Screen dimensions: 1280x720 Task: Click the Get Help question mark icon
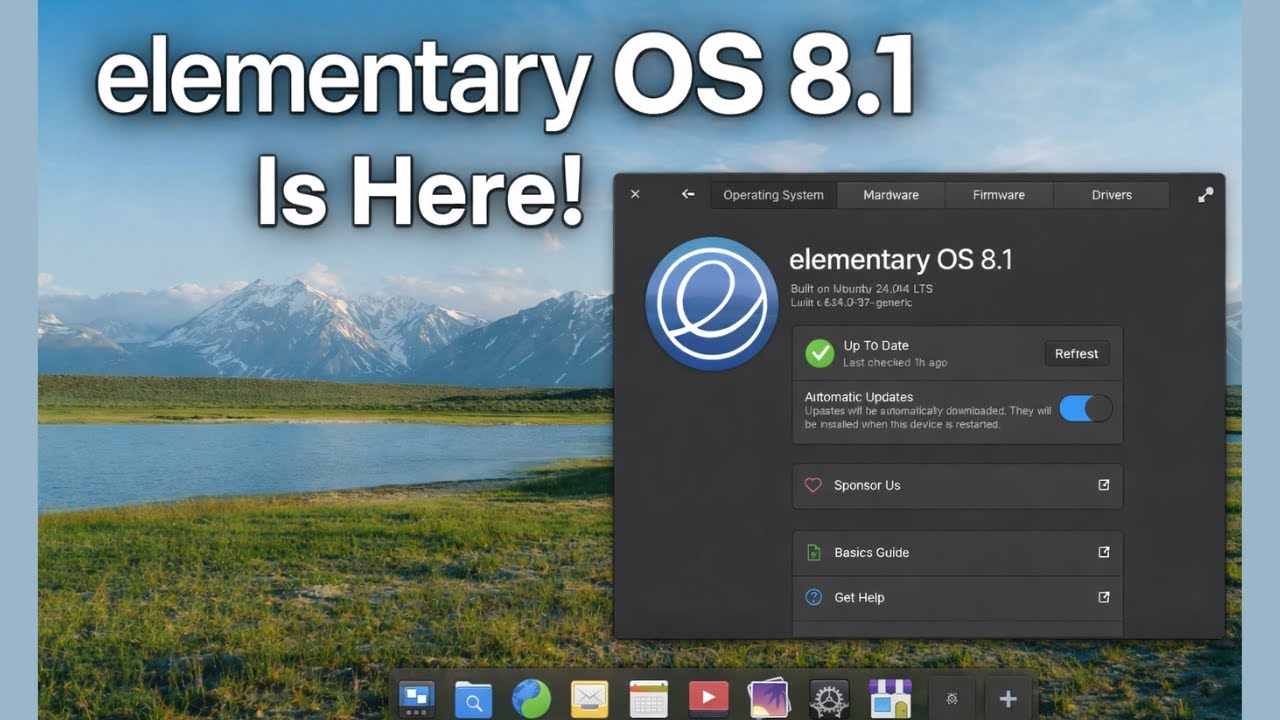[x=813, y=597]
